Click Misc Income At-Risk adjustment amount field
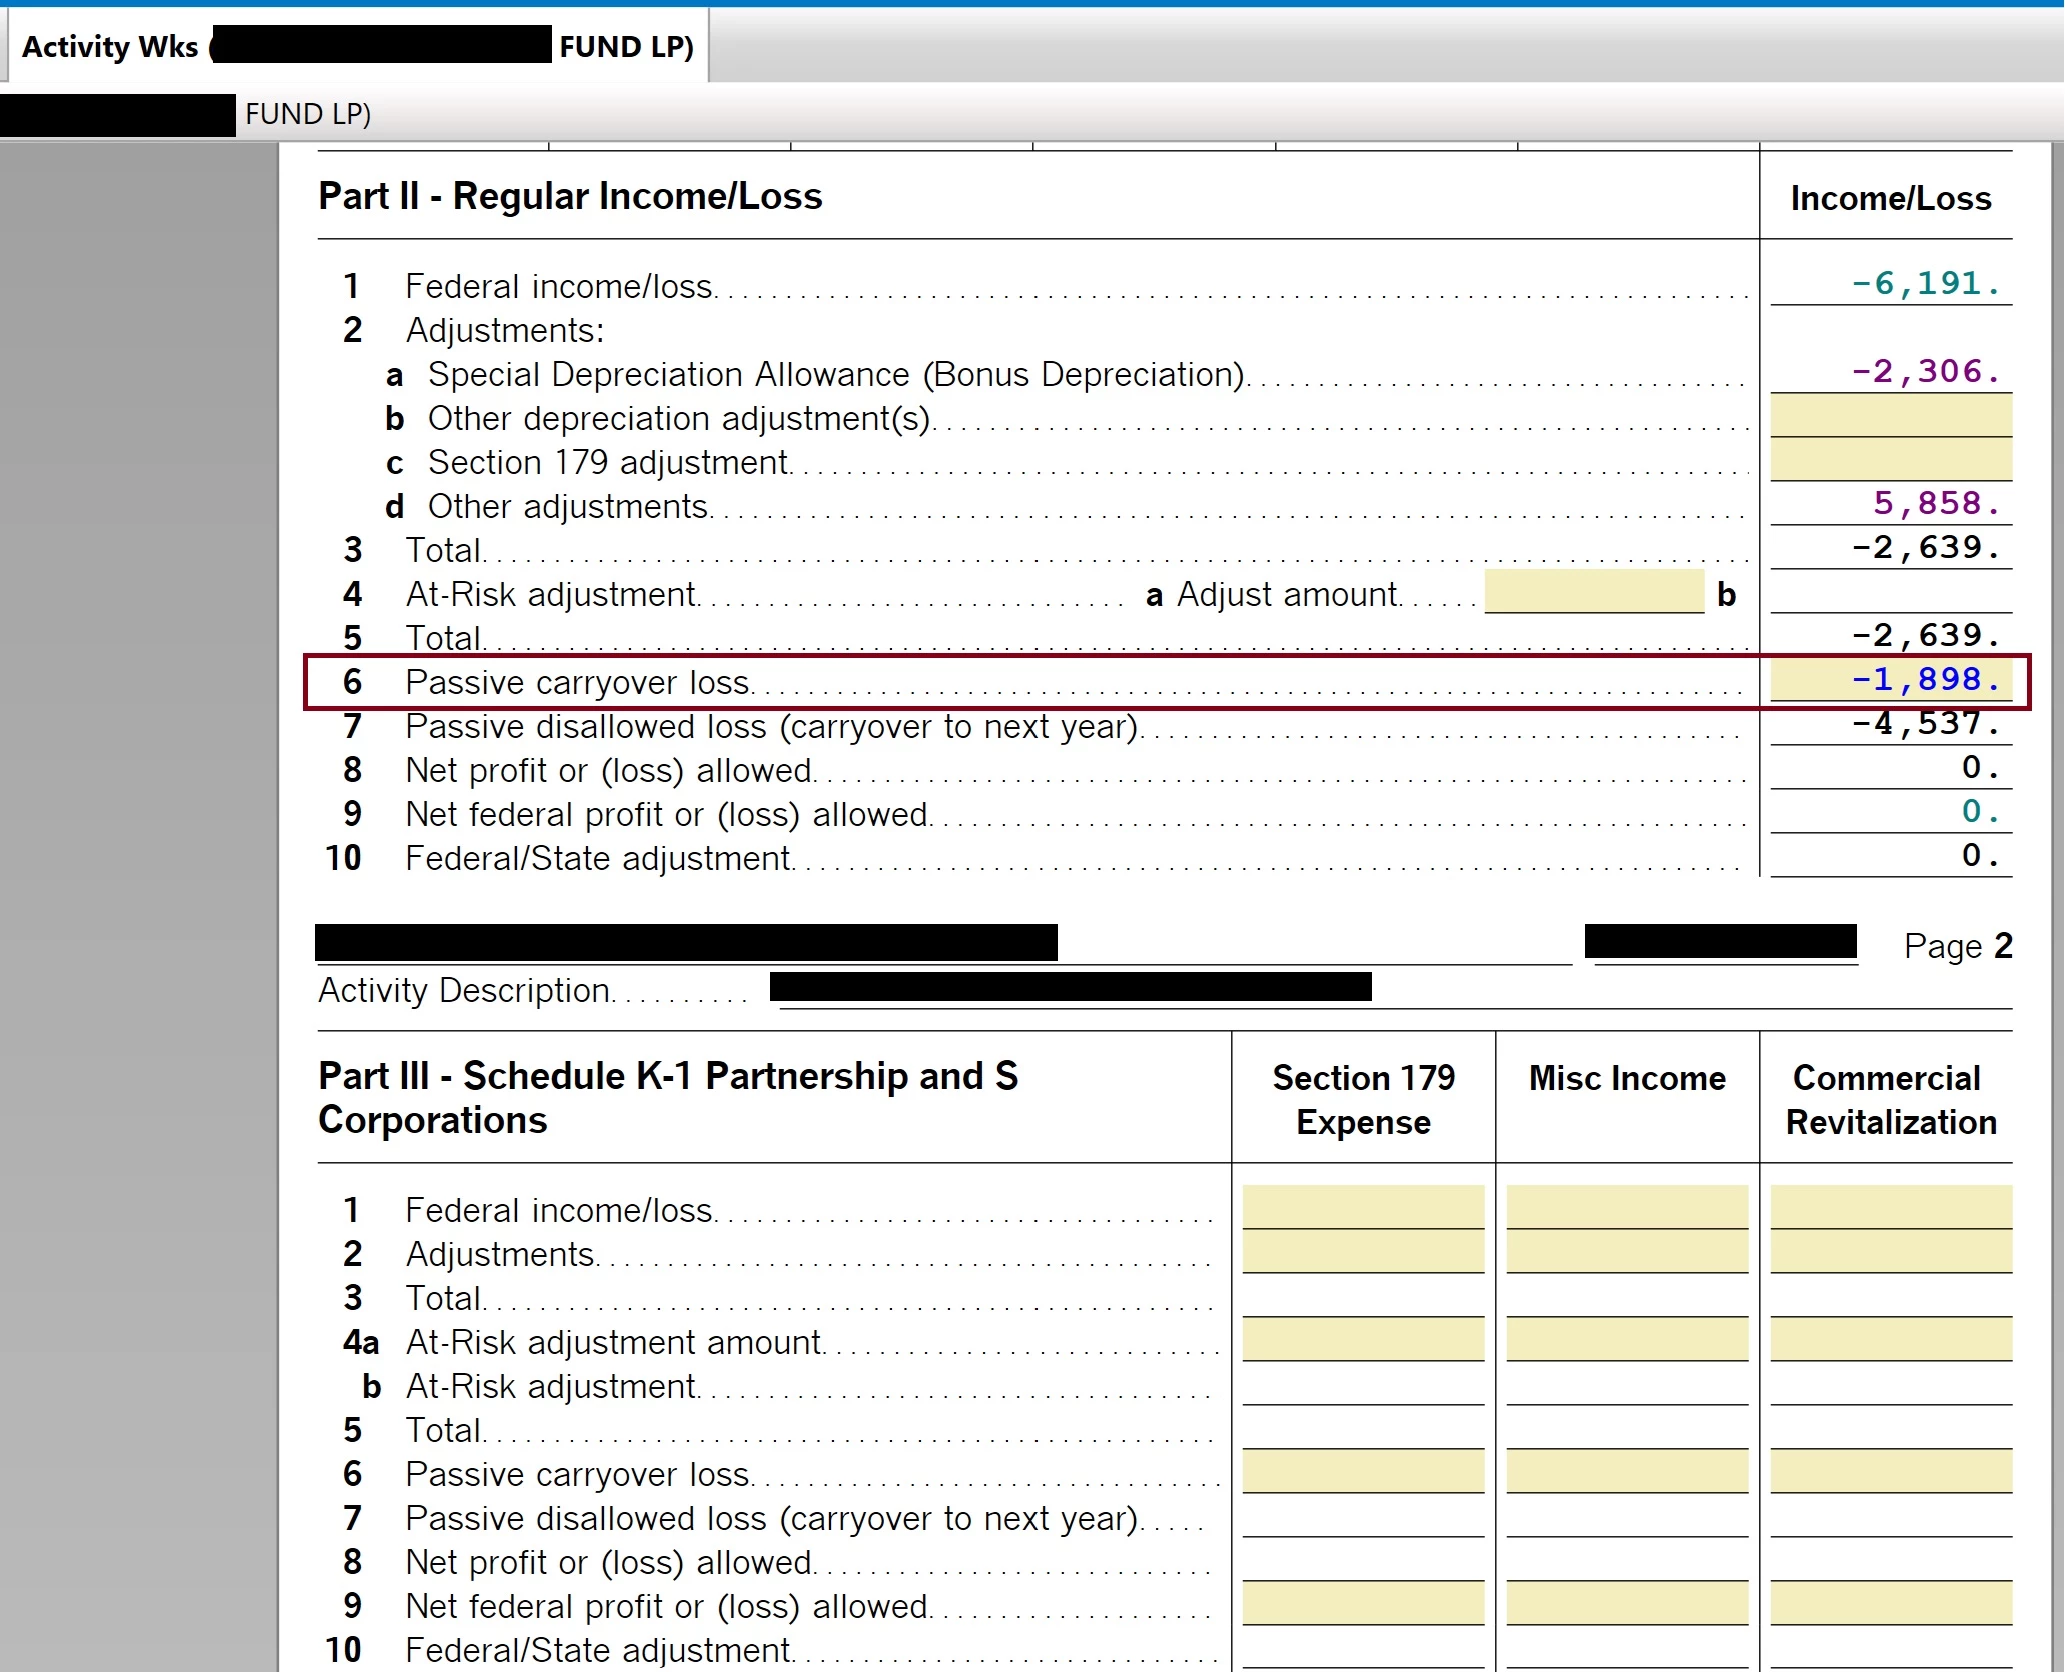2065x1672 pixels. pyautogui.click(x=1626, y=1340)
